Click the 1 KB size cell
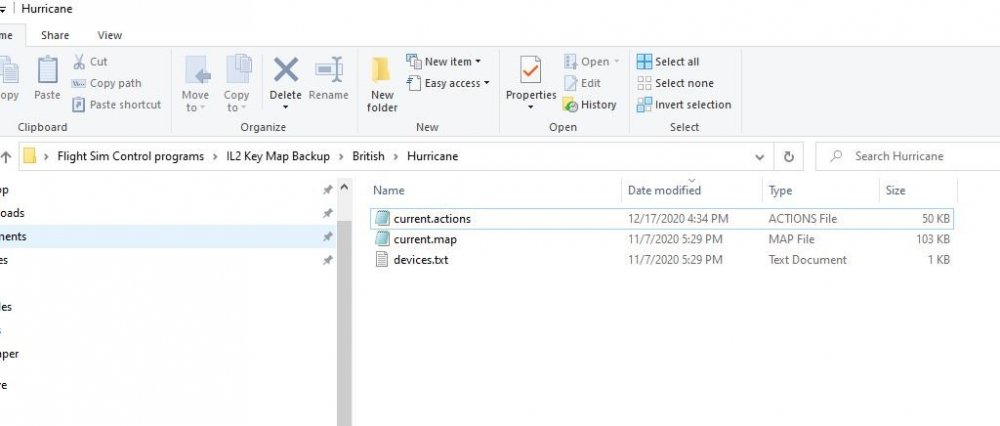 point(939,260)
